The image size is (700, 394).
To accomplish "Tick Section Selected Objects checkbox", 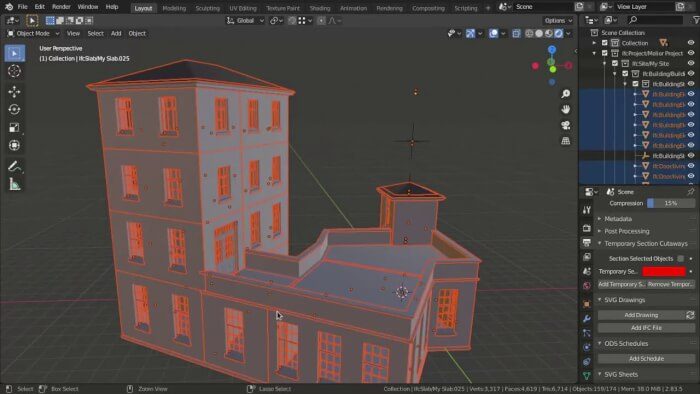I will point(680,258).
